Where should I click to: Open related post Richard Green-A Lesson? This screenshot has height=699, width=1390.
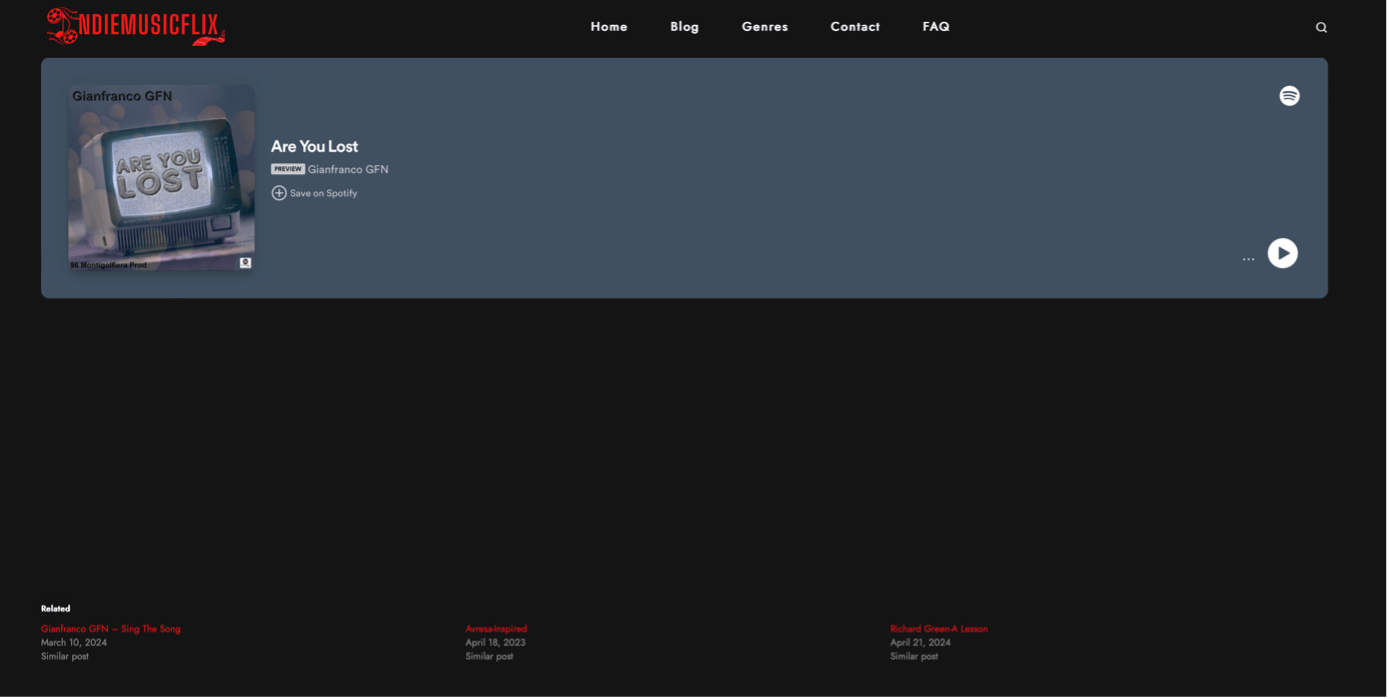coord(941,630)
